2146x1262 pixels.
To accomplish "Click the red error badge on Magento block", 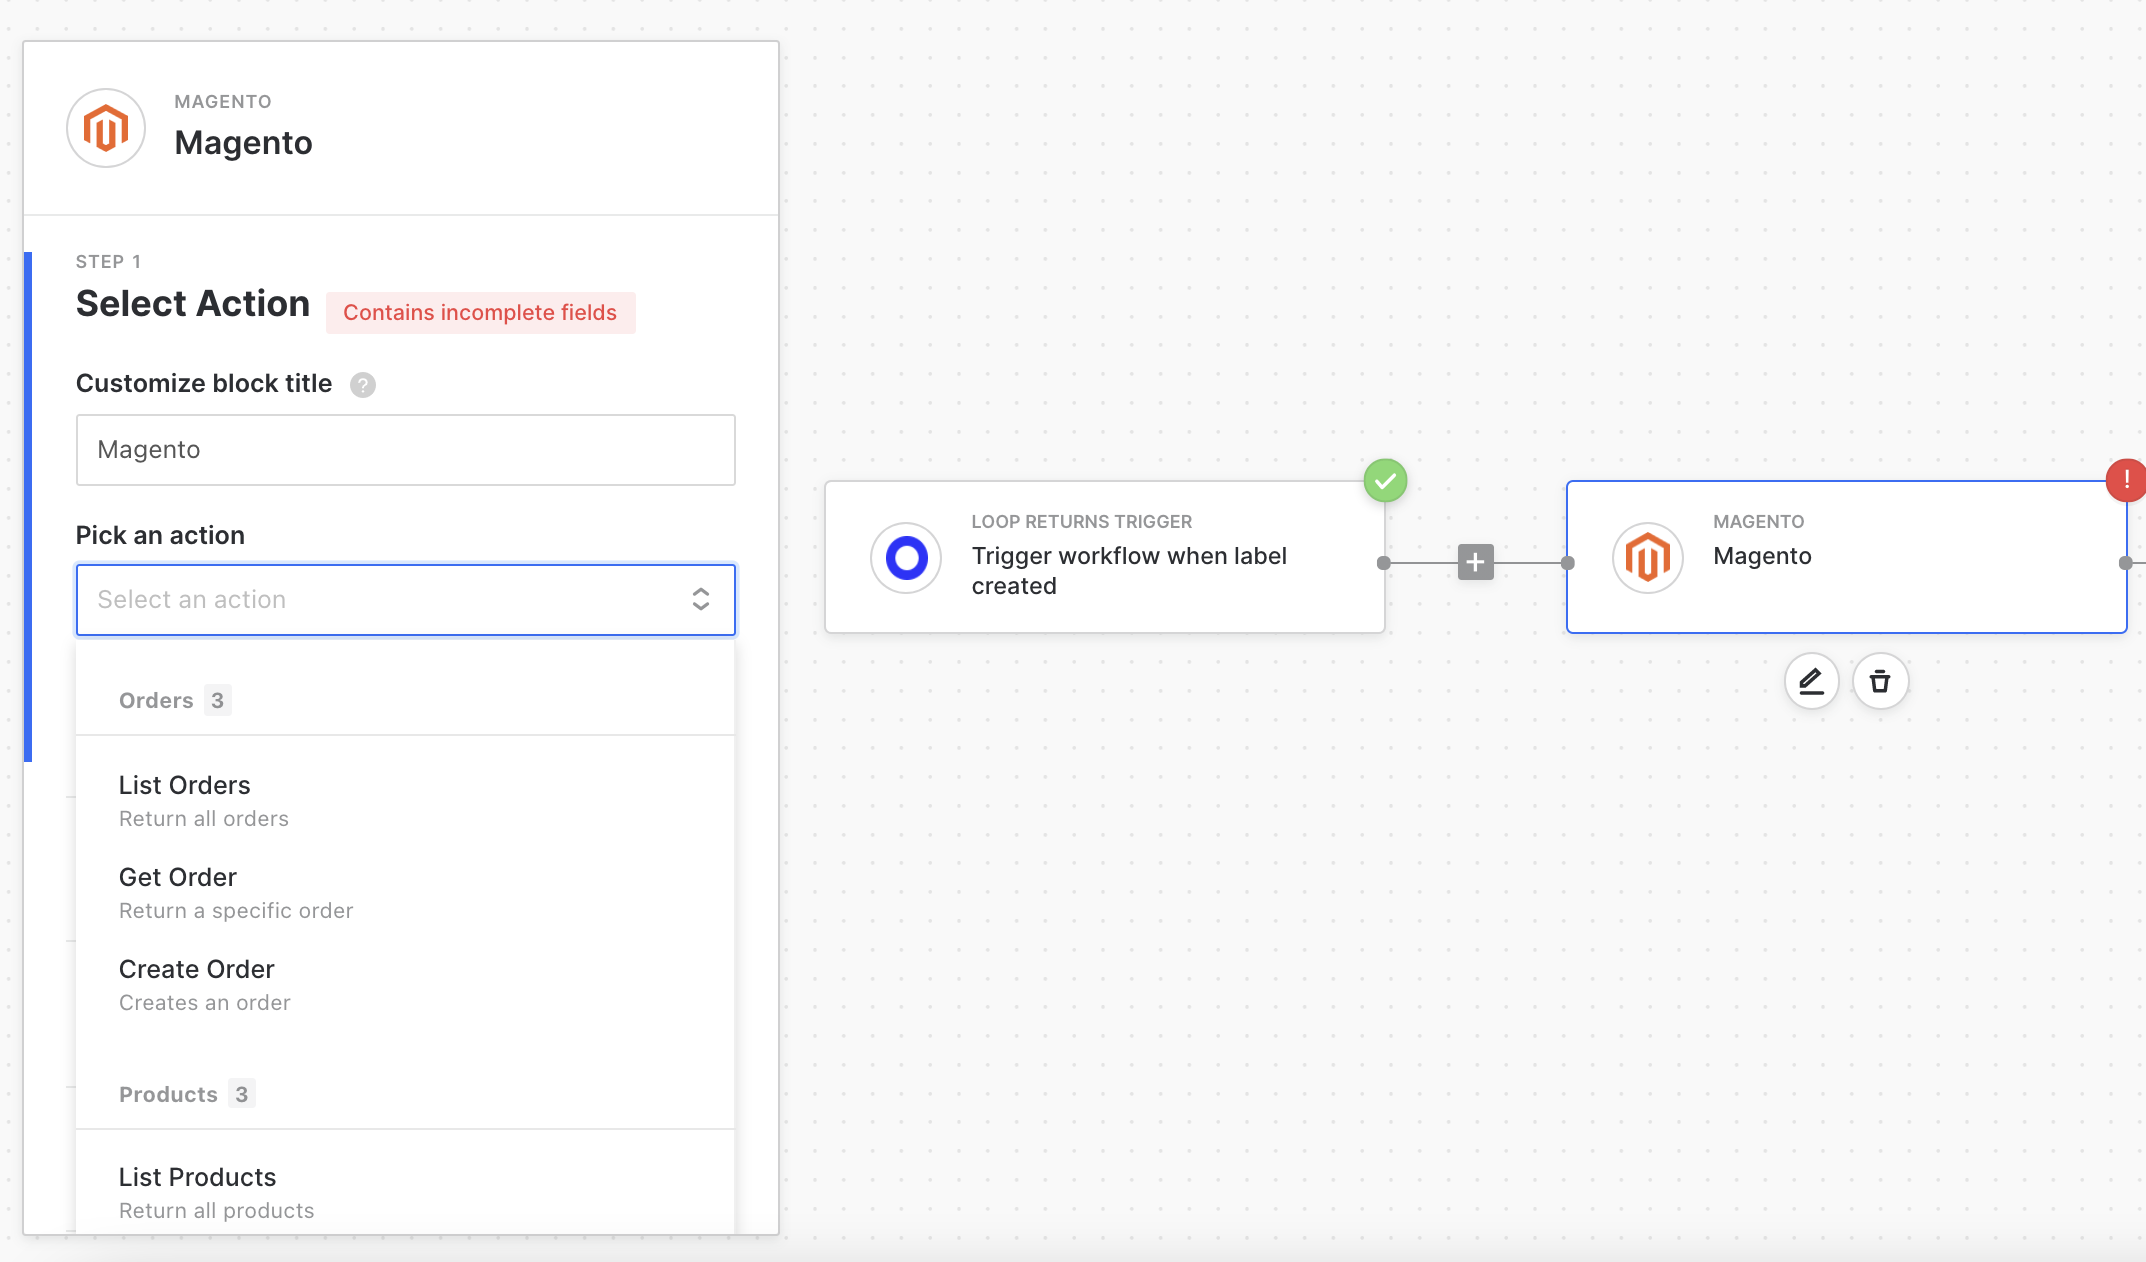I will pos(2126,480).
